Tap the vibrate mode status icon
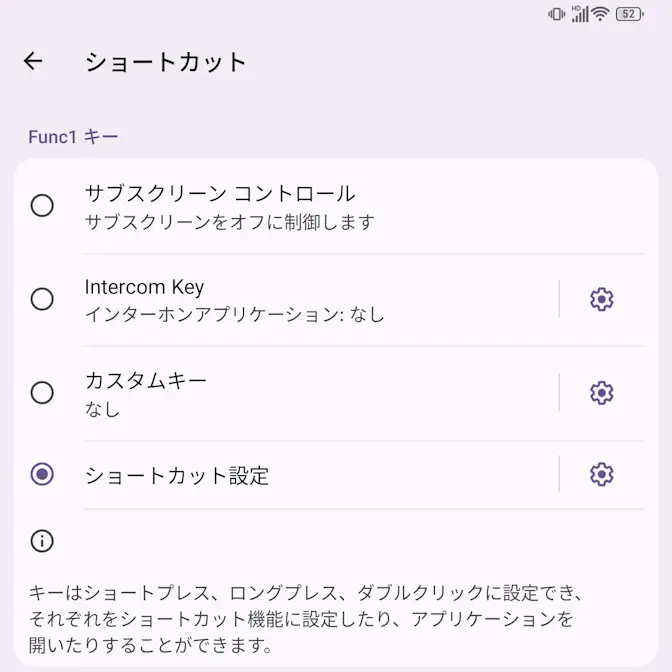 coord(556,14)
